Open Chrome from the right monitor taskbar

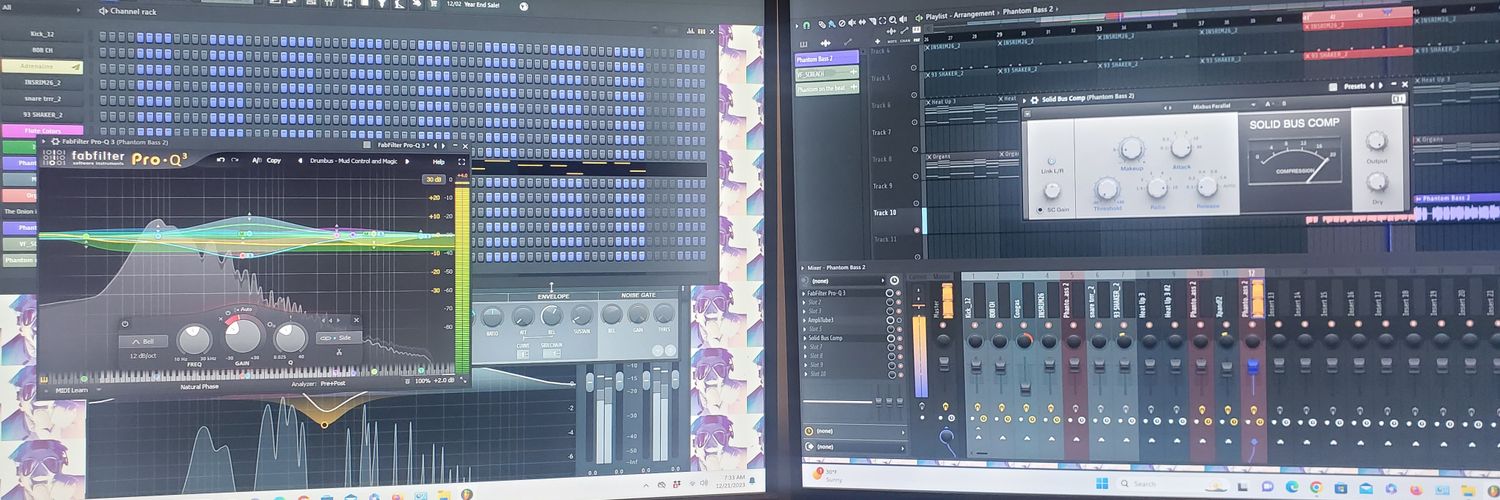[x=1316, y=487]
